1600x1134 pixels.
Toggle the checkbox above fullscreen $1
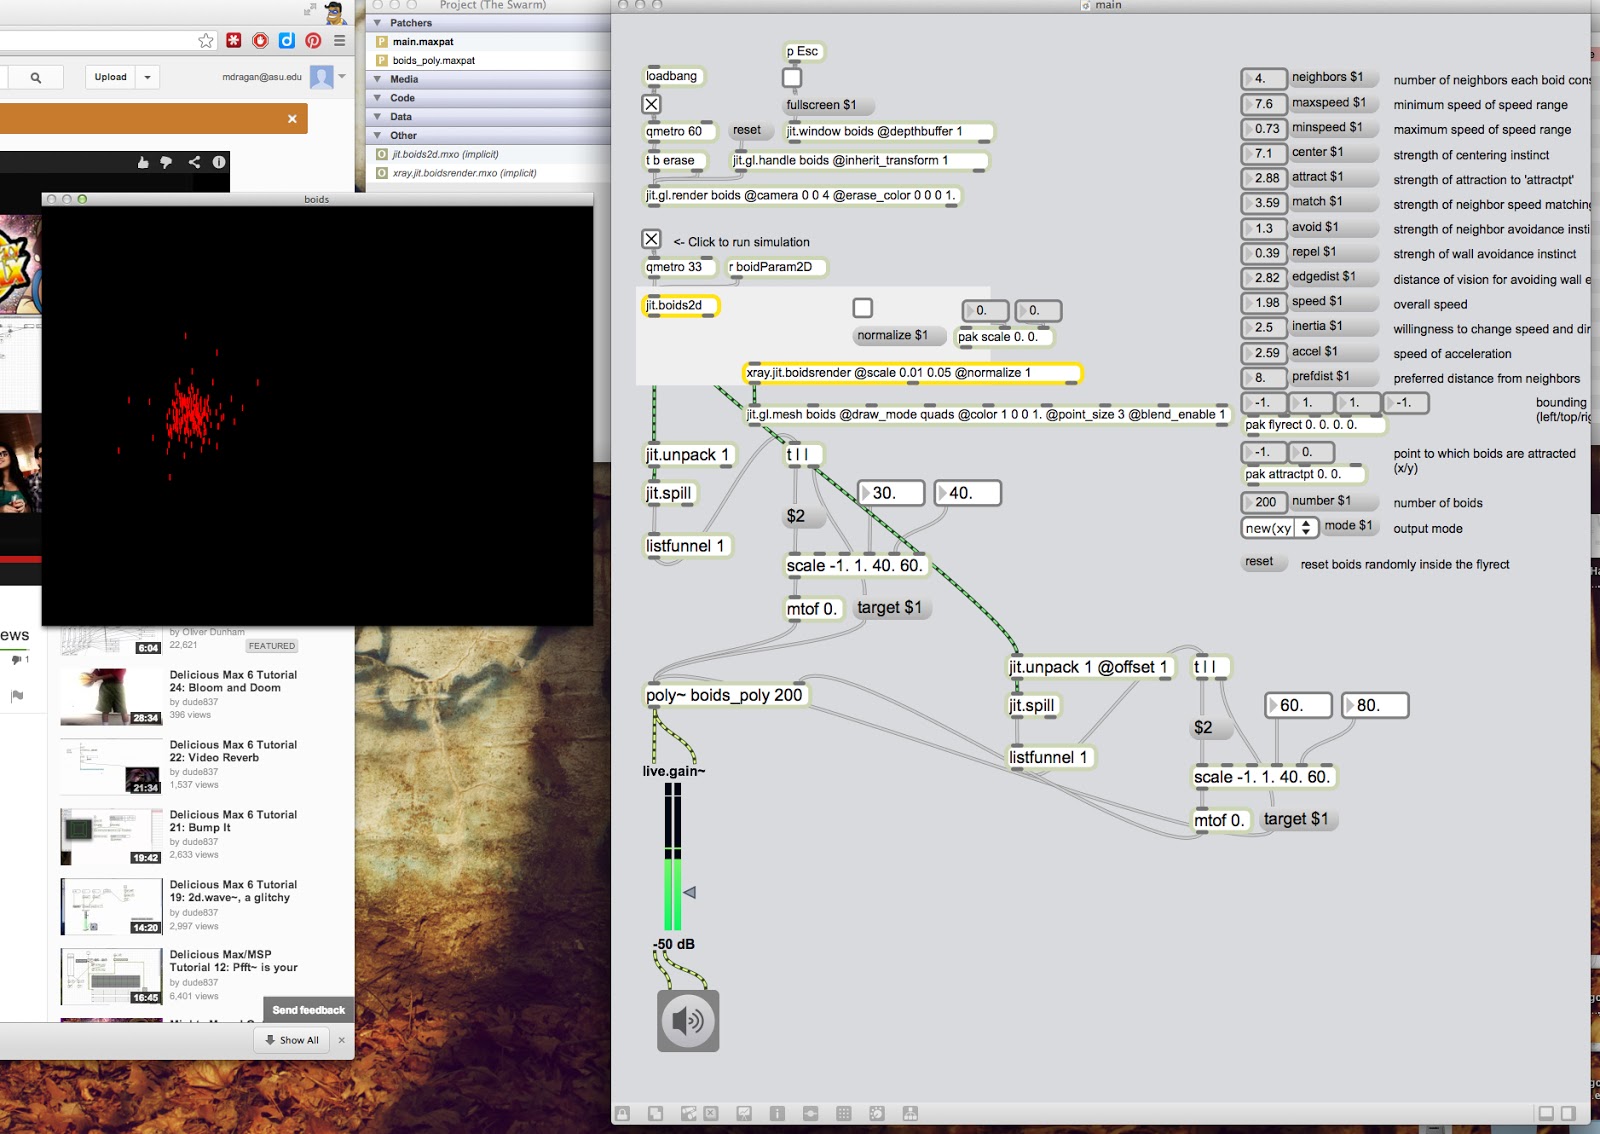coord(792,78)
